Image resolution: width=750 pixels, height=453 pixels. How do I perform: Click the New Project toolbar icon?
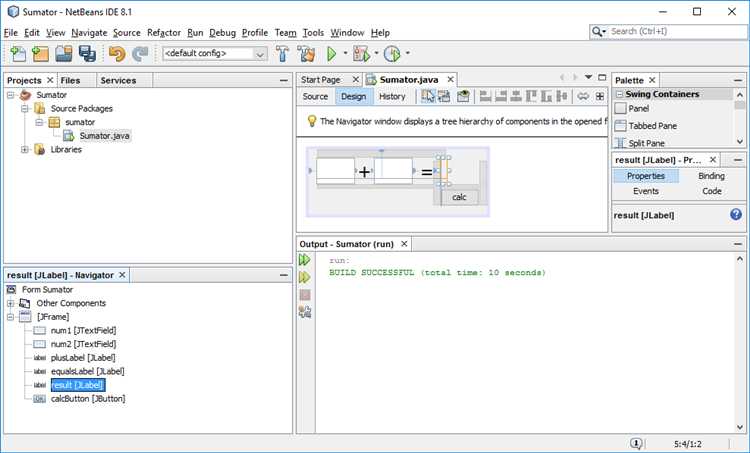(41, 54)
